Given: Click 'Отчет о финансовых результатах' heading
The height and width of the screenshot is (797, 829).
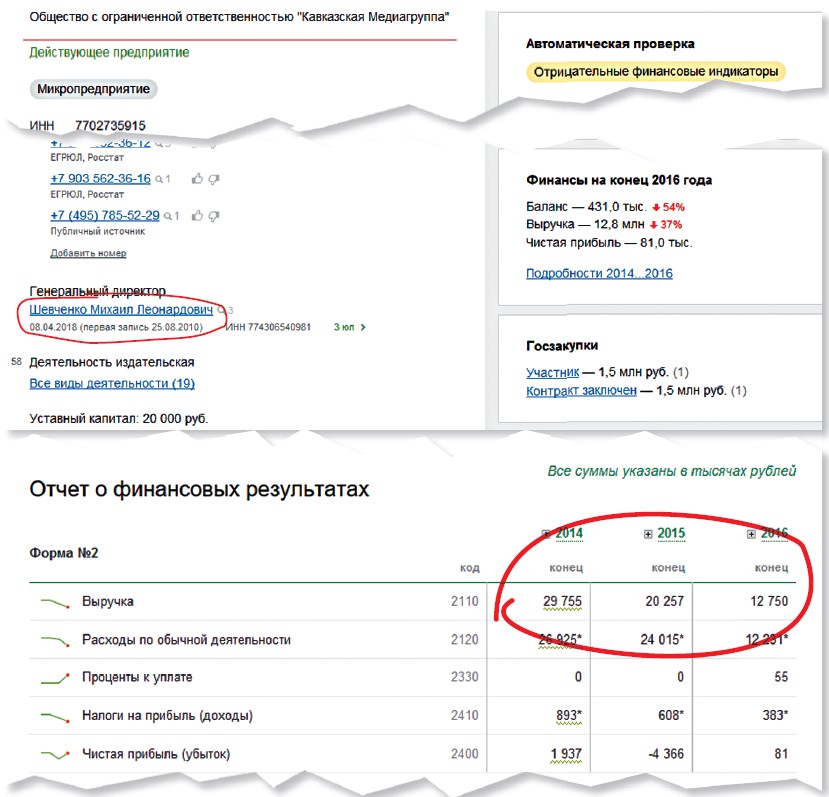Looking at the screenshot, I should click(x=199, y=489).
